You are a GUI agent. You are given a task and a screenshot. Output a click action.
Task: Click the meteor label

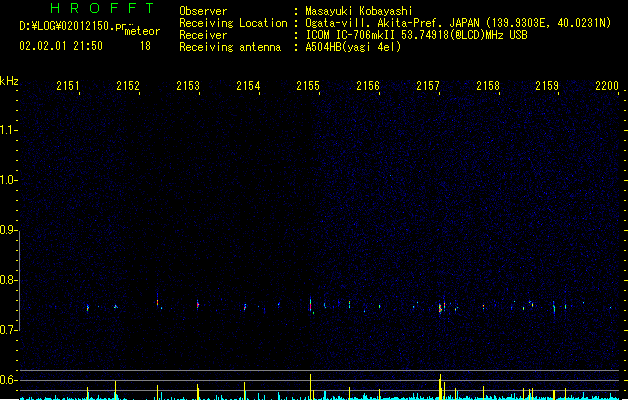(142, 31)
